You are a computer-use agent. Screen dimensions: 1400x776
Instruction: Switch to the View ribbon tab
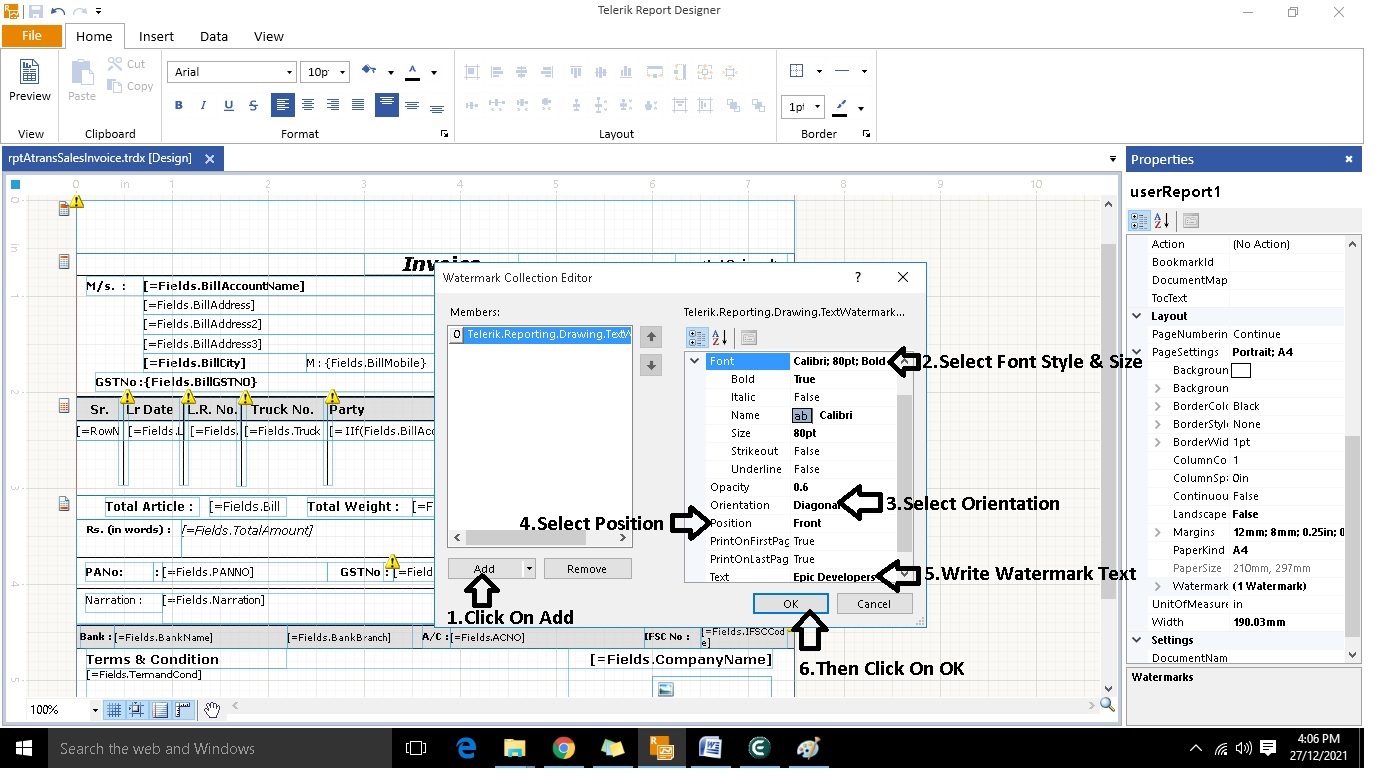268,36
